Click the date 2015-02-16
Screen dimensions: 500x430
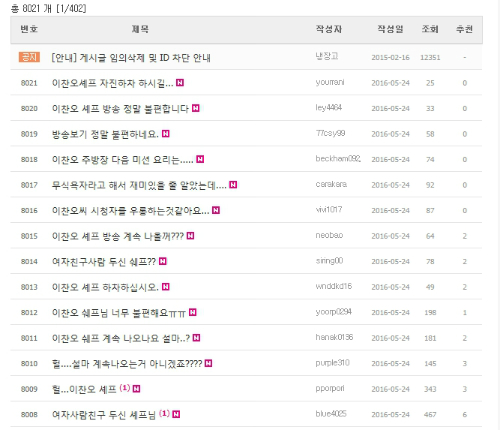tap(390, 57)
